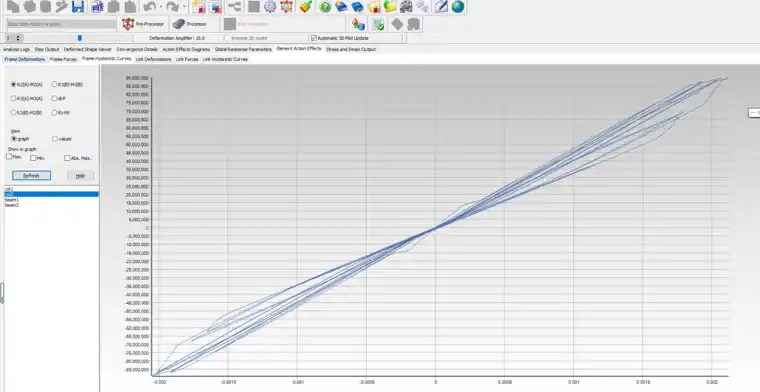Enable the Max. show-in-graph checkbox

point(9,157)
